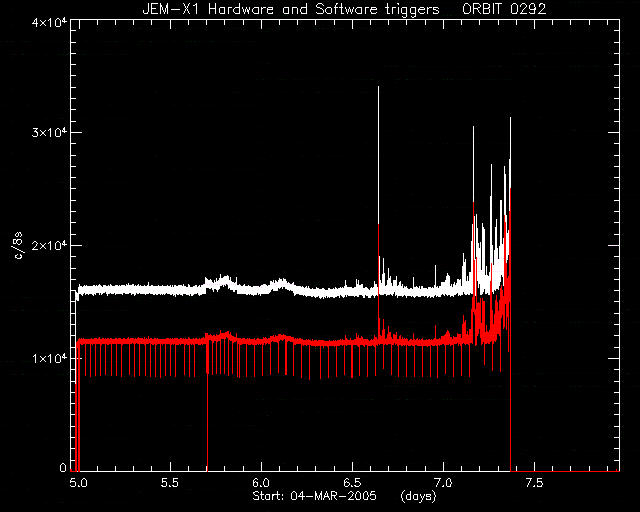Click the 3×10⁴ y-axis label

click(x=49, y=133)
